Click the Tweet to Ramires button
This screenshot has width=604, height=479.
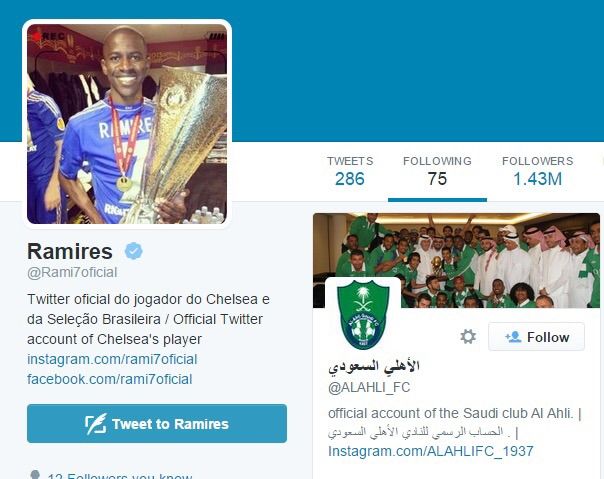(157, 424)
